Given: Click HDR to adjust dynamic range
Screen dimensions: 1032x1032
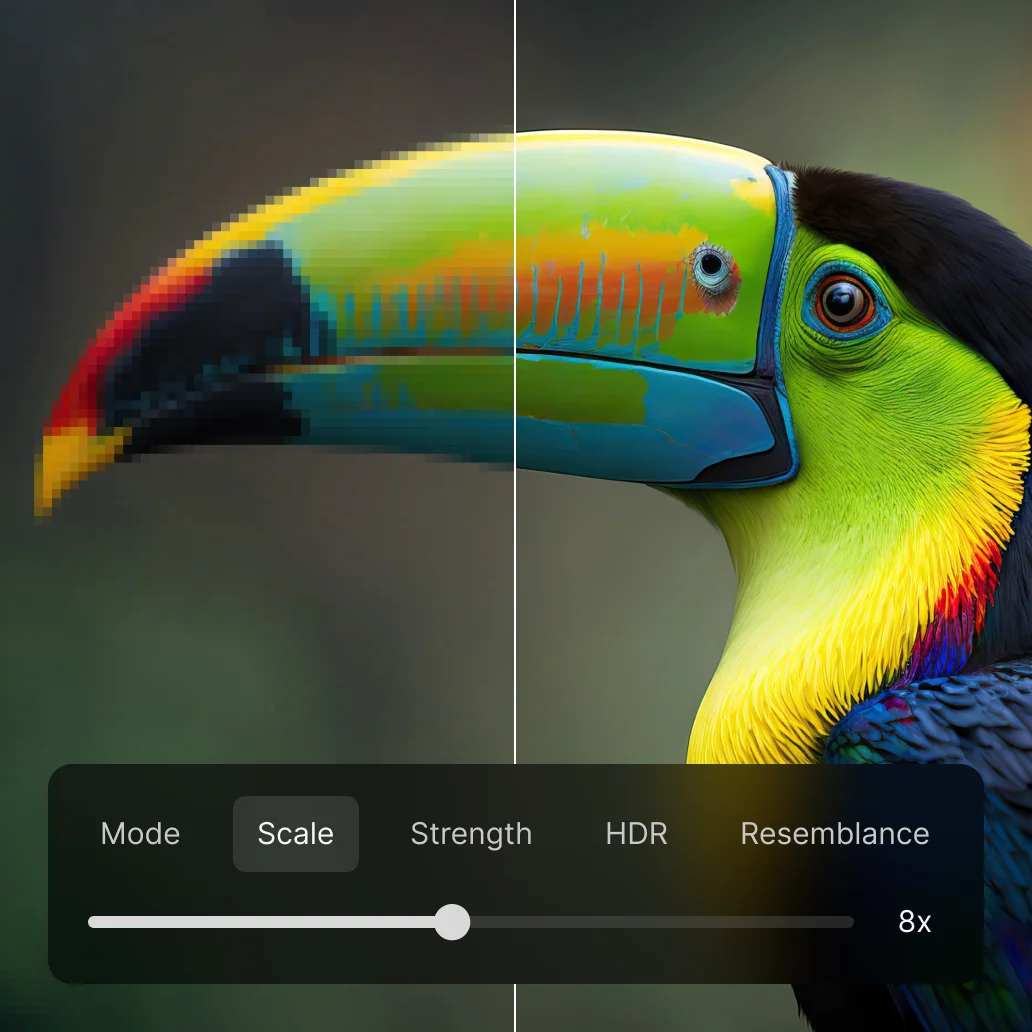Looking at the screenshot, I should pyautogui.click(x=637, y=834).
